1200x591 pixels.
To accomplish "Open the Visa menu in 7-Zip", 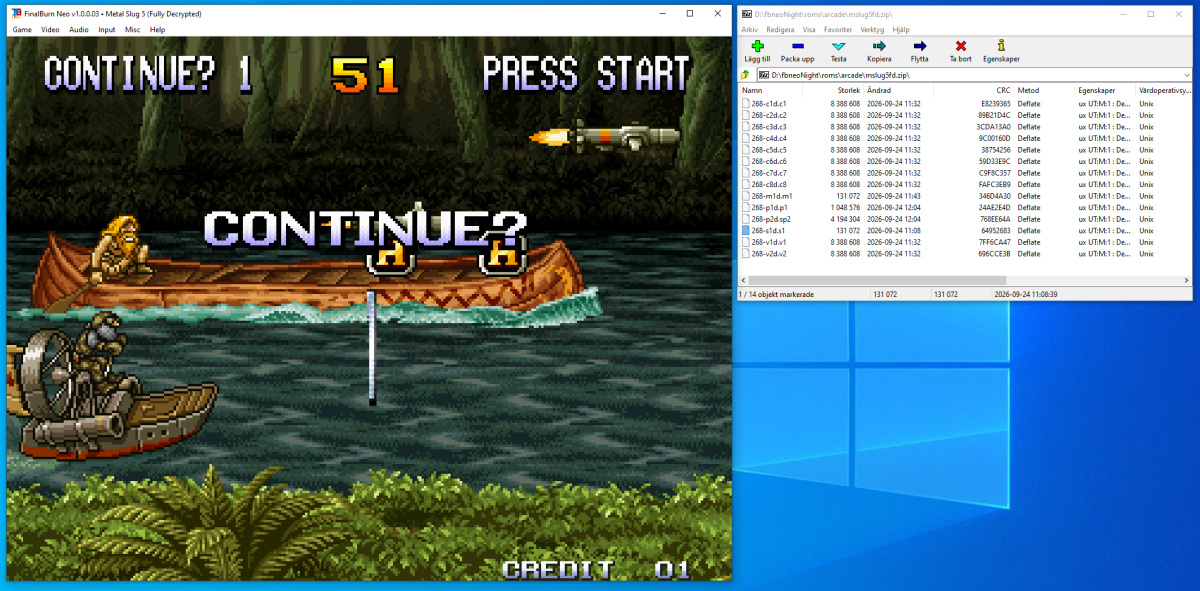I will point(809,30).
